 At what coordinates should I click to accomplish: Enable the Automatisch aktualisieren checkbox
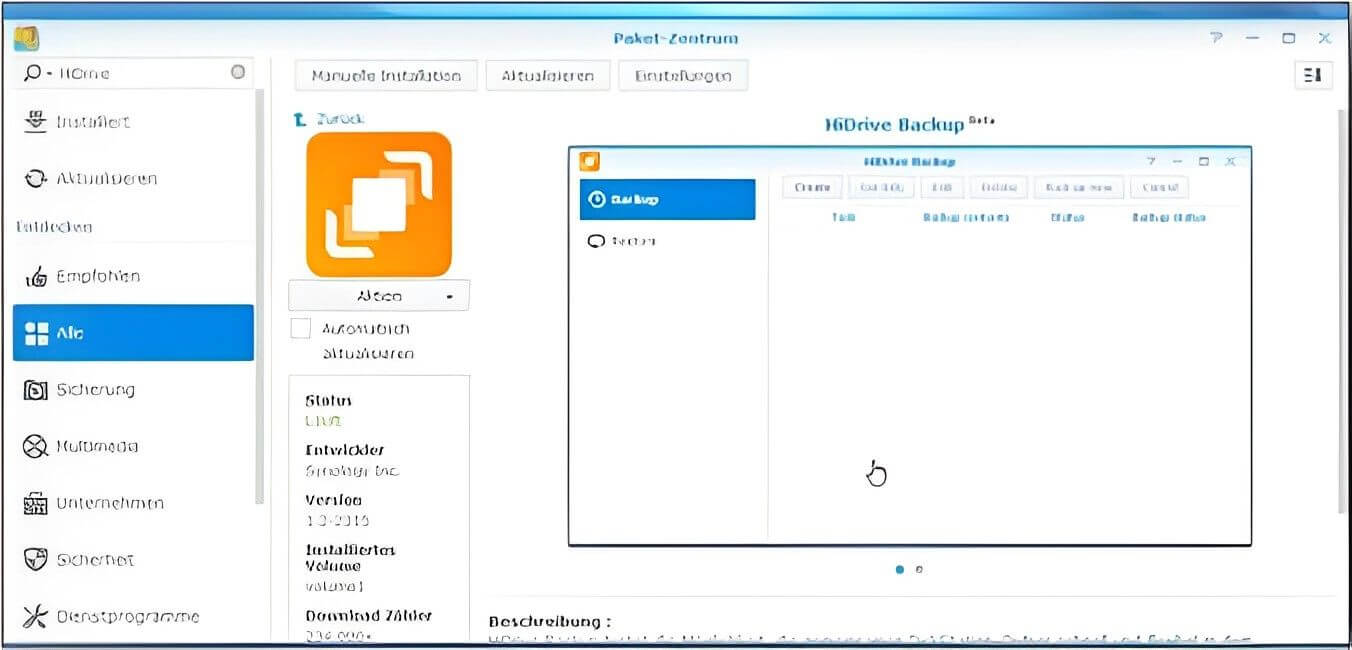pos(300,328)
